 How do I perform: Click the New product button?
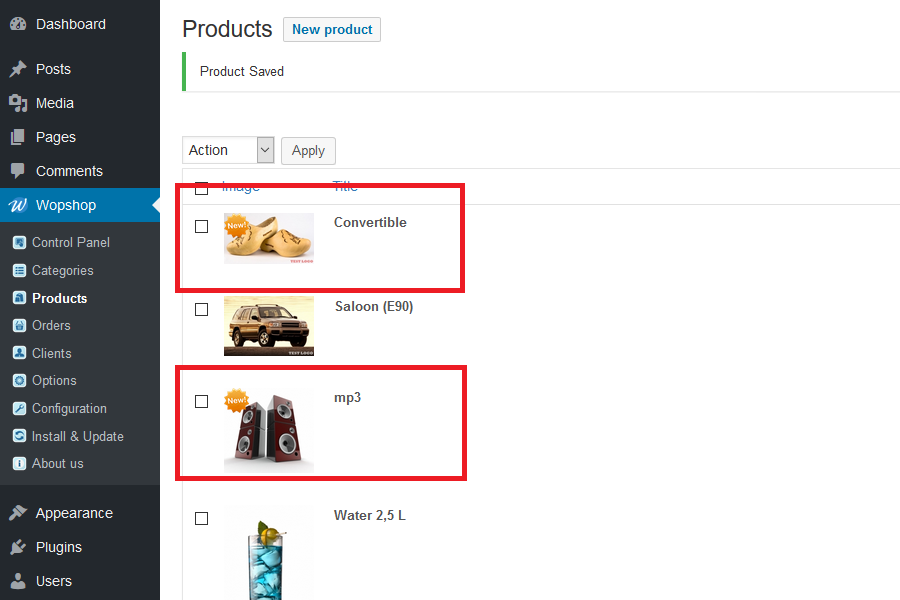332,30
